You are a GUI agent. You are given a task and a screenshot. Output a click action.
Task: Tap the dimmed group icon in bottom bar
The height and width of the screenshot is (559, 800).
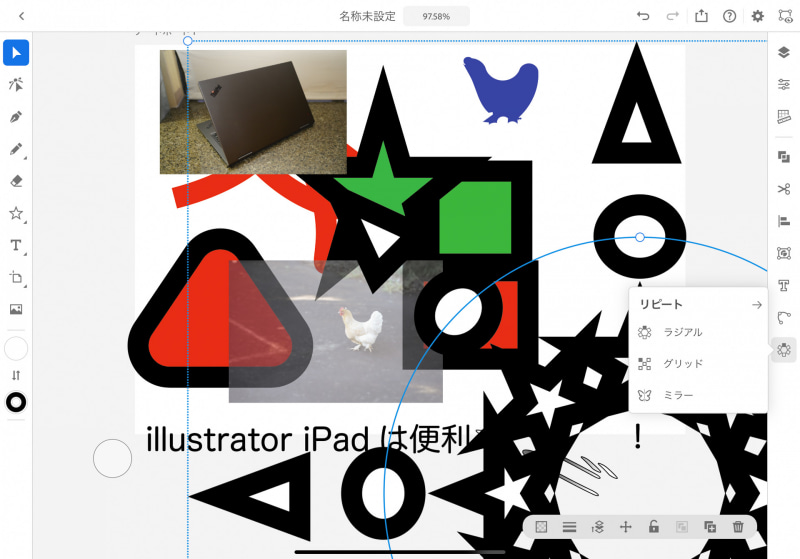click(x=682, y=527)
